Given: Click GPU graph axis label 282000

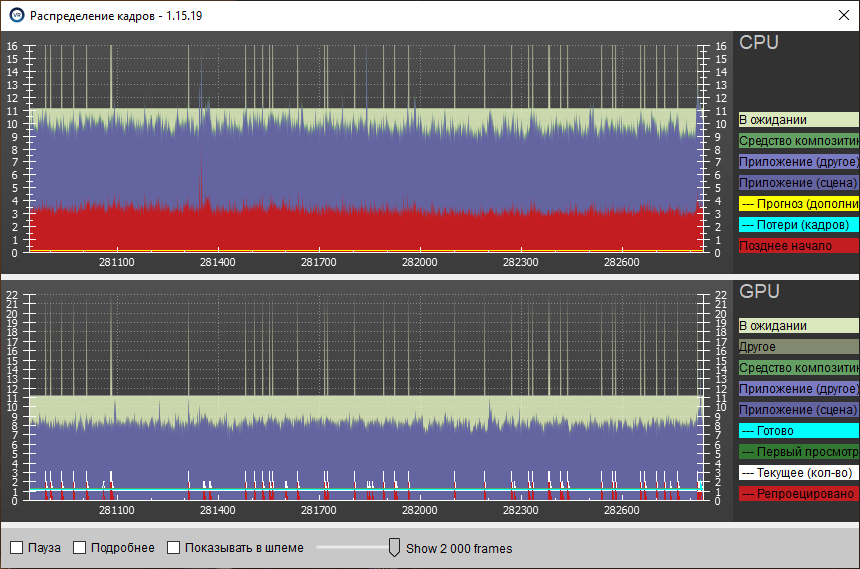Looking at the screenshot, I should click(x=420, y=510).
